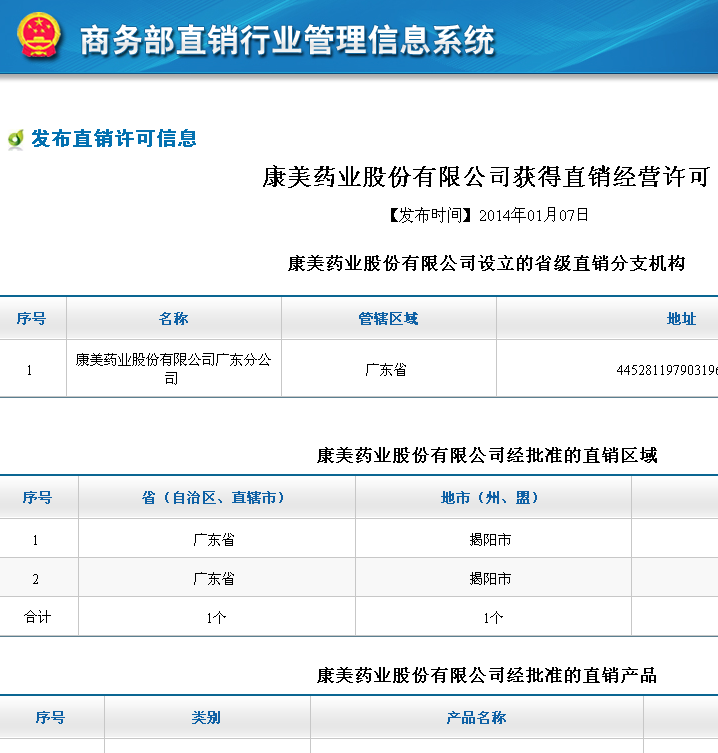This screenshot has height=753, width=718.
Task: Click 广东省 in the 管辖区域 column
Action: pos(386,370)
